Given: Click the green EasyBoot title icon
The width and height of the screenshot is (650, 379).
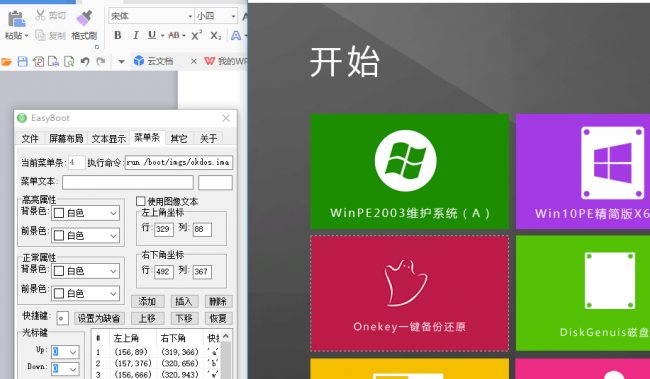Looking at the screenshot, I should coord(22,118).
